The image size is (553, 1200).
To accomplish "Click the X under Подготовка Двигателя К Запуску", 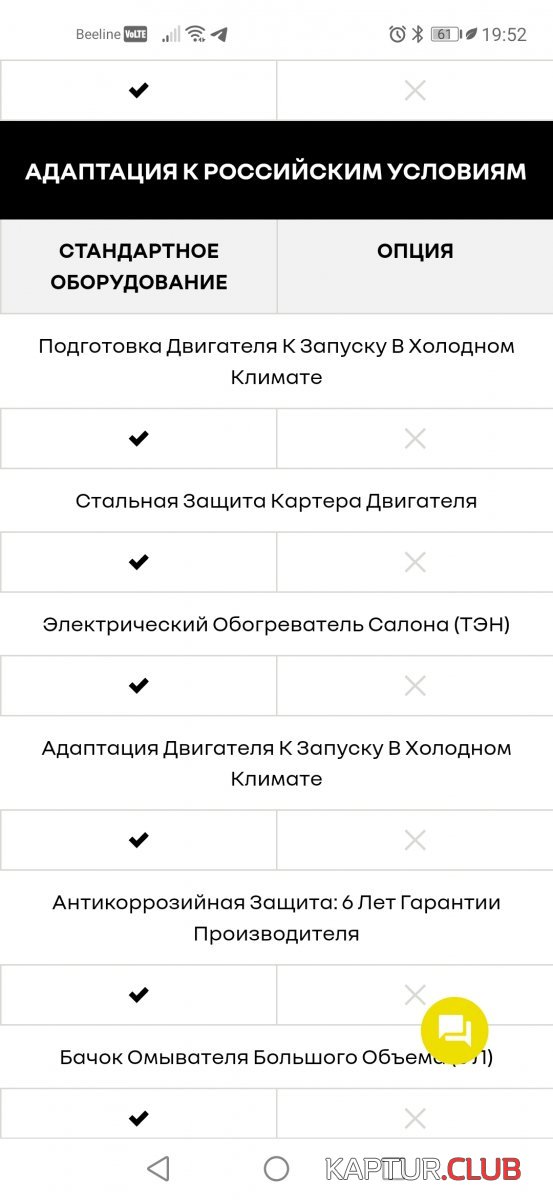I will [x=415, y=438].
